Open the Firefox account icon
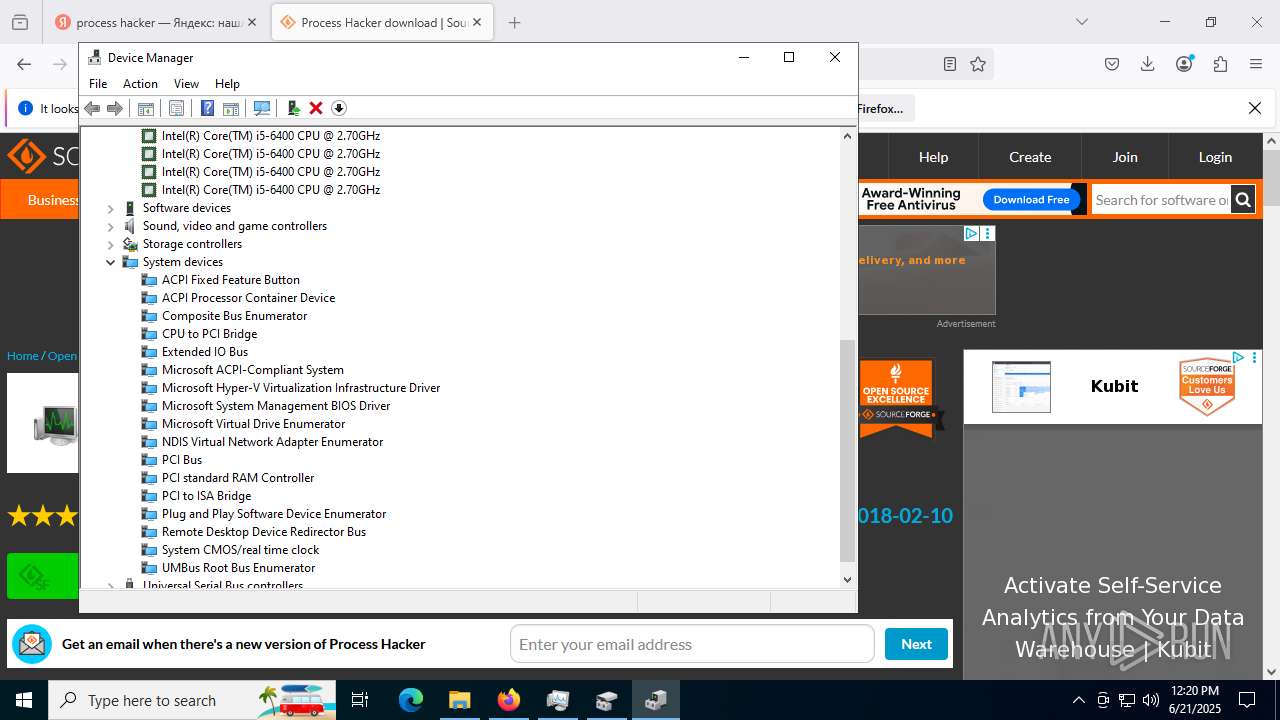 click(1185, 64)
